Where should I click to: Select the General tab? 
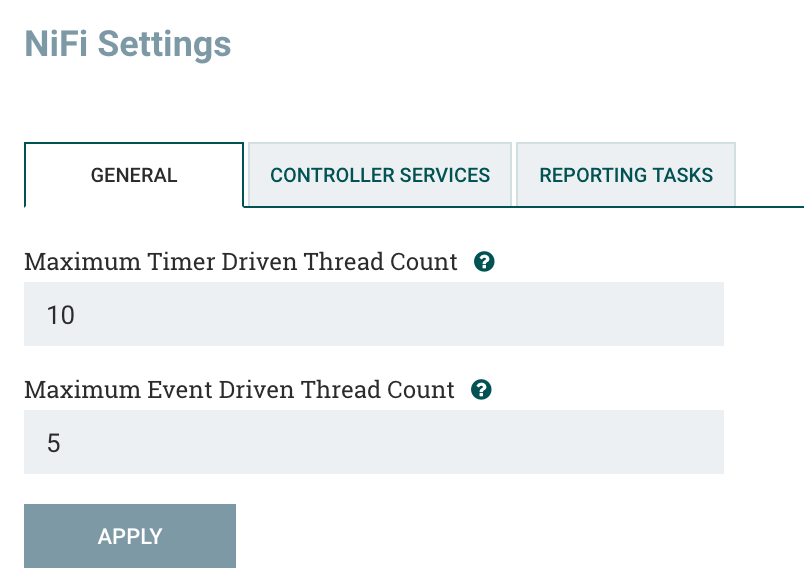134,175
